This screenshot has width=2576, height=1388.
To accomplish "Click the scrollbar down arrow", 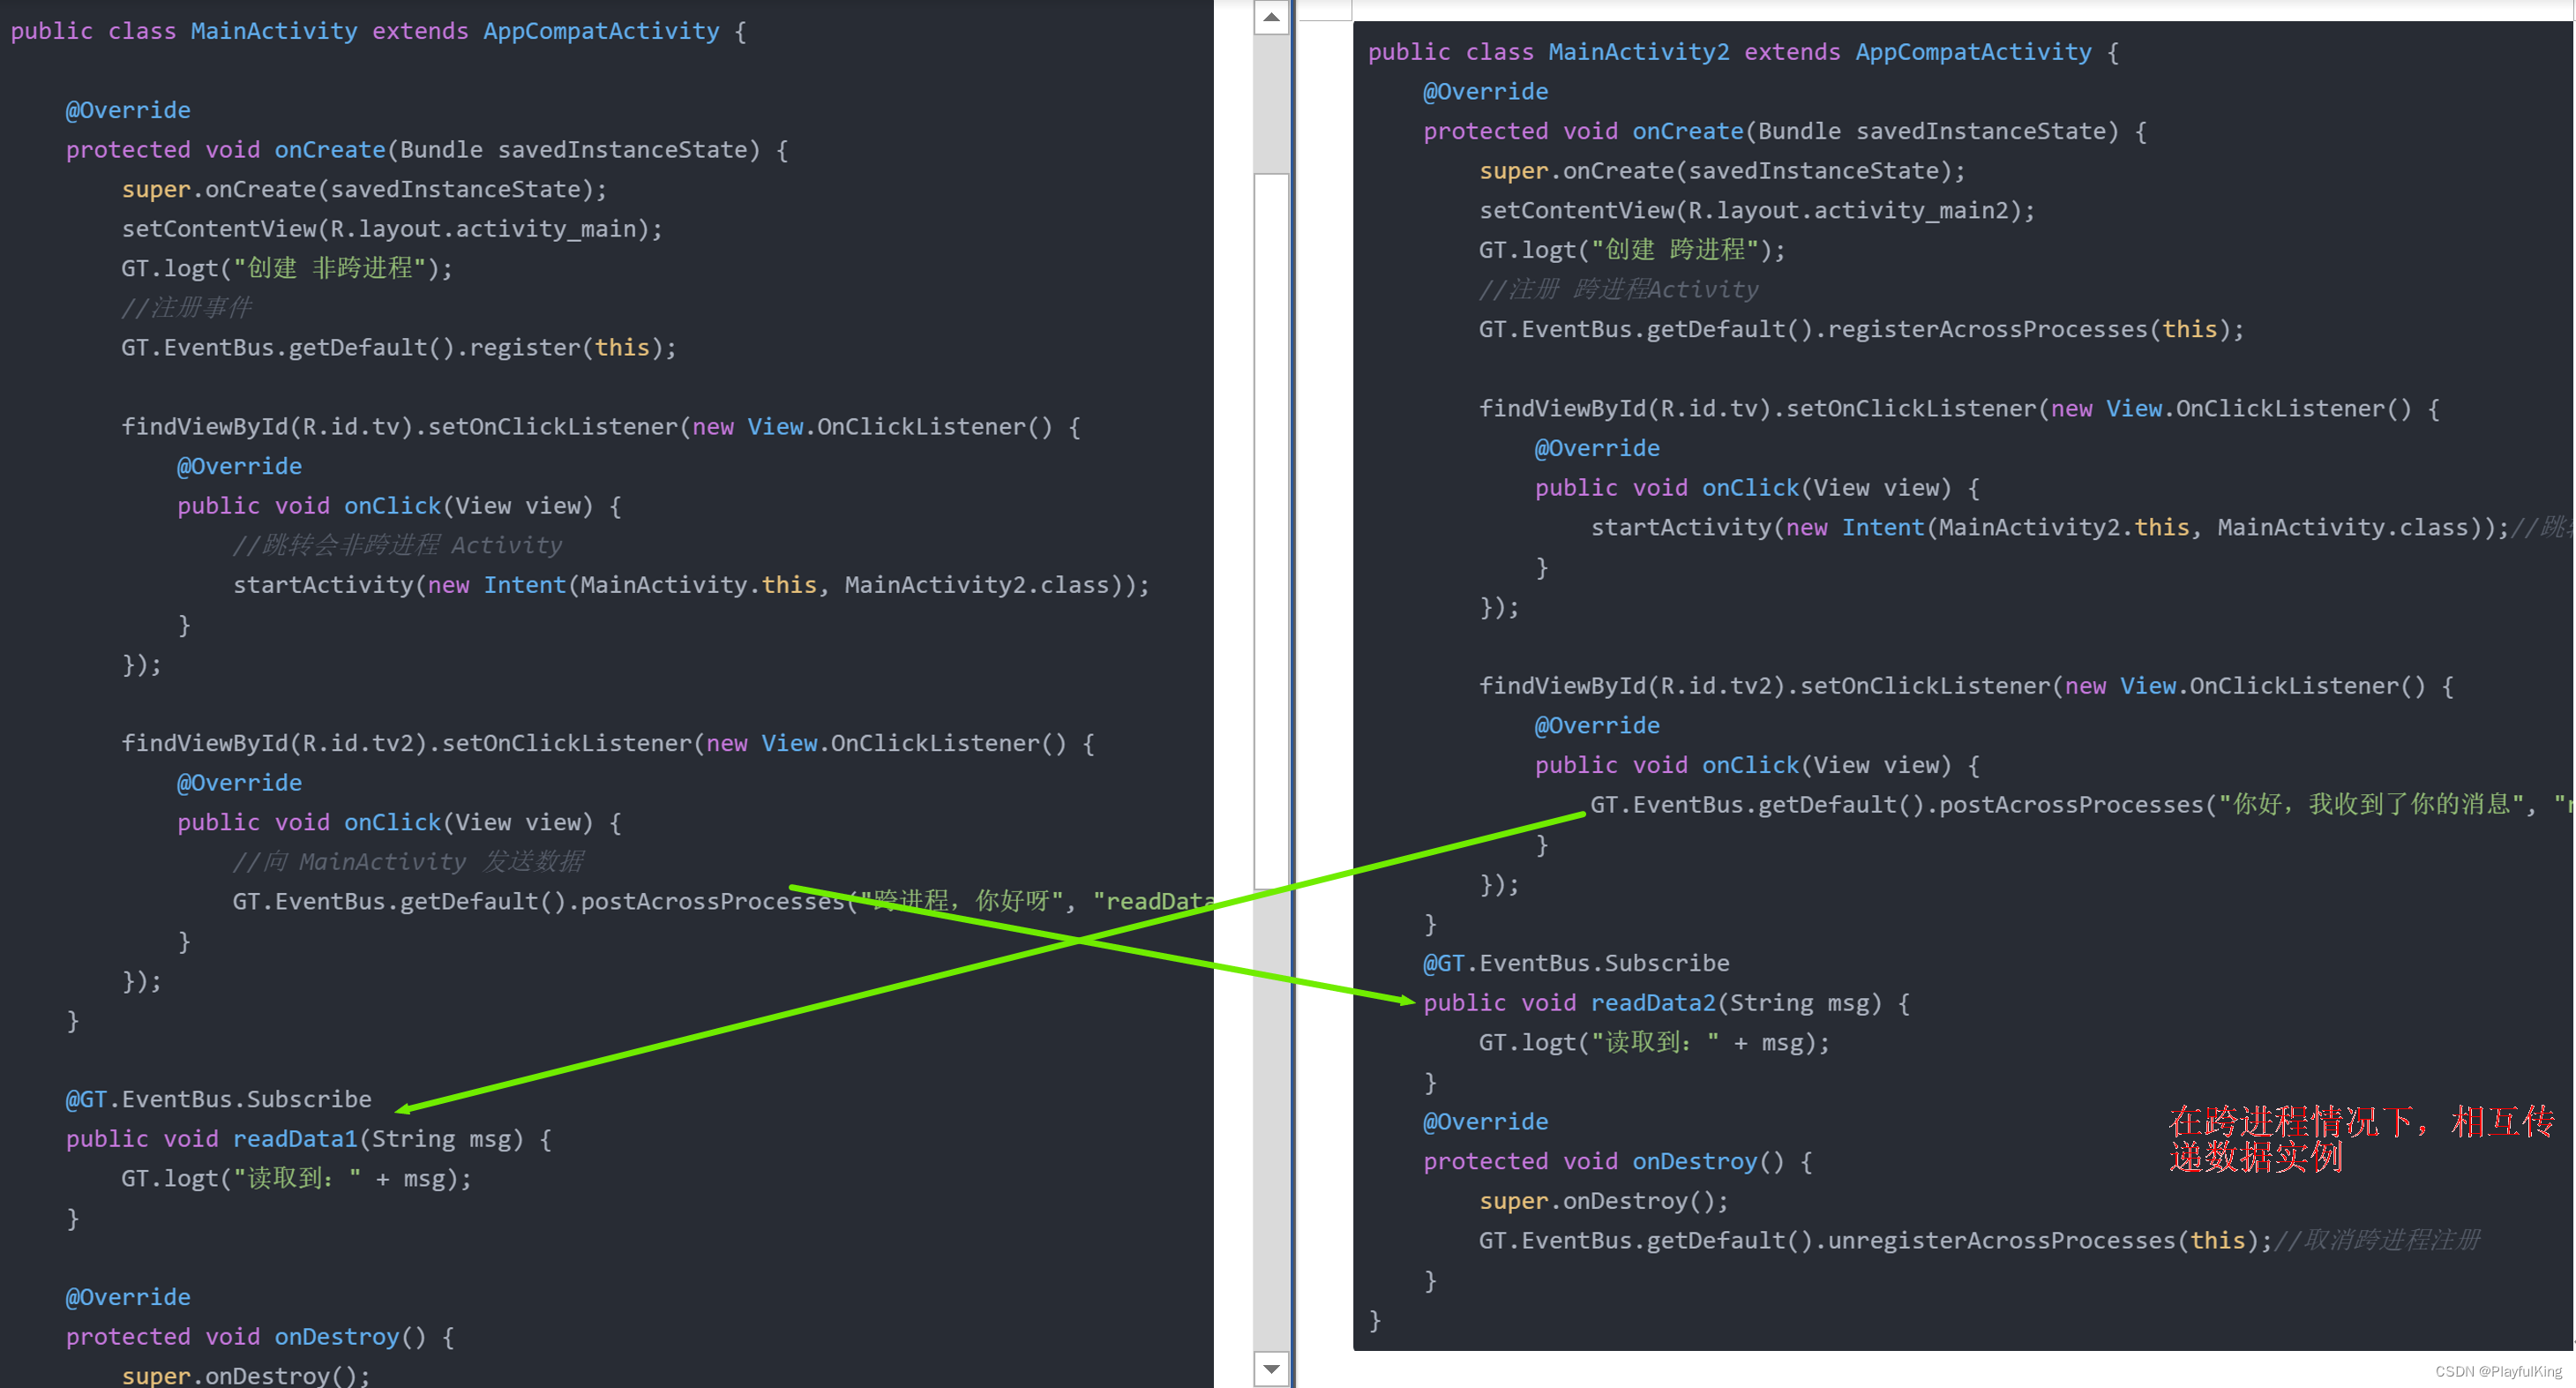I will tap(1271, 1368).
